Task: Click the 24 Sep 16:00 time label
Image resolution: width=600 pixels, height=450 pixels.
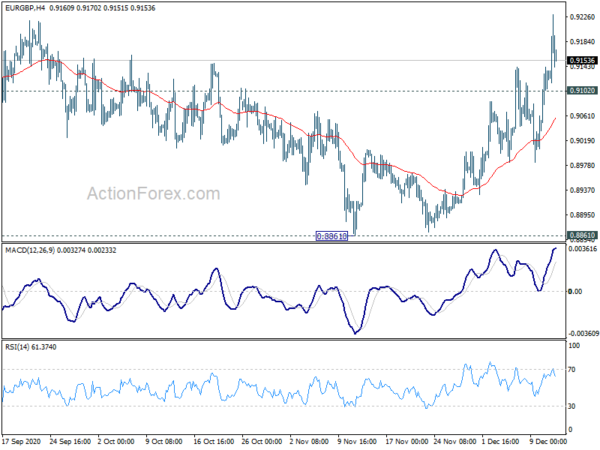Action: point(70,441)
